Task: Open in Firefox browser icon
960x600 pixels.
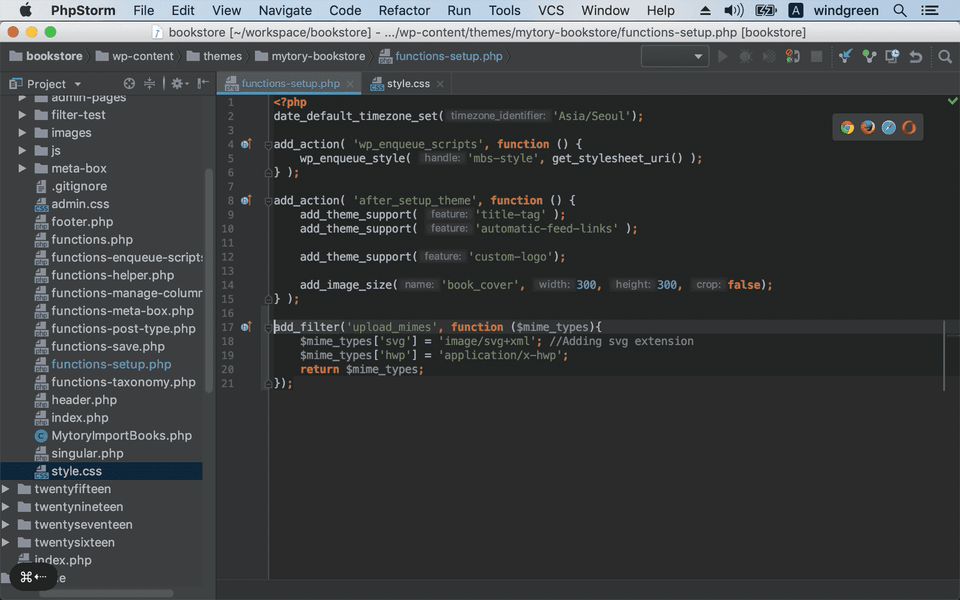Action: coord(867,127)
